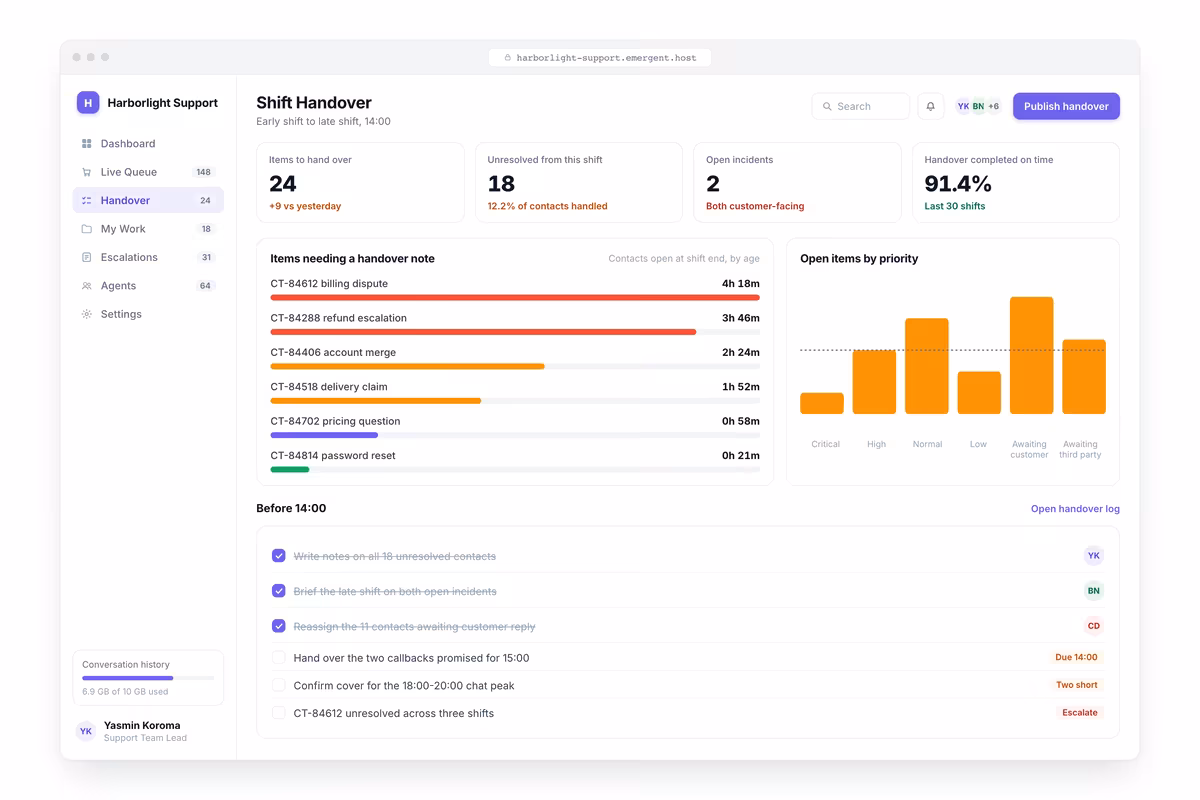
Task: Click the CT-84406 account merge progress bar
Action: pos(515,367)
